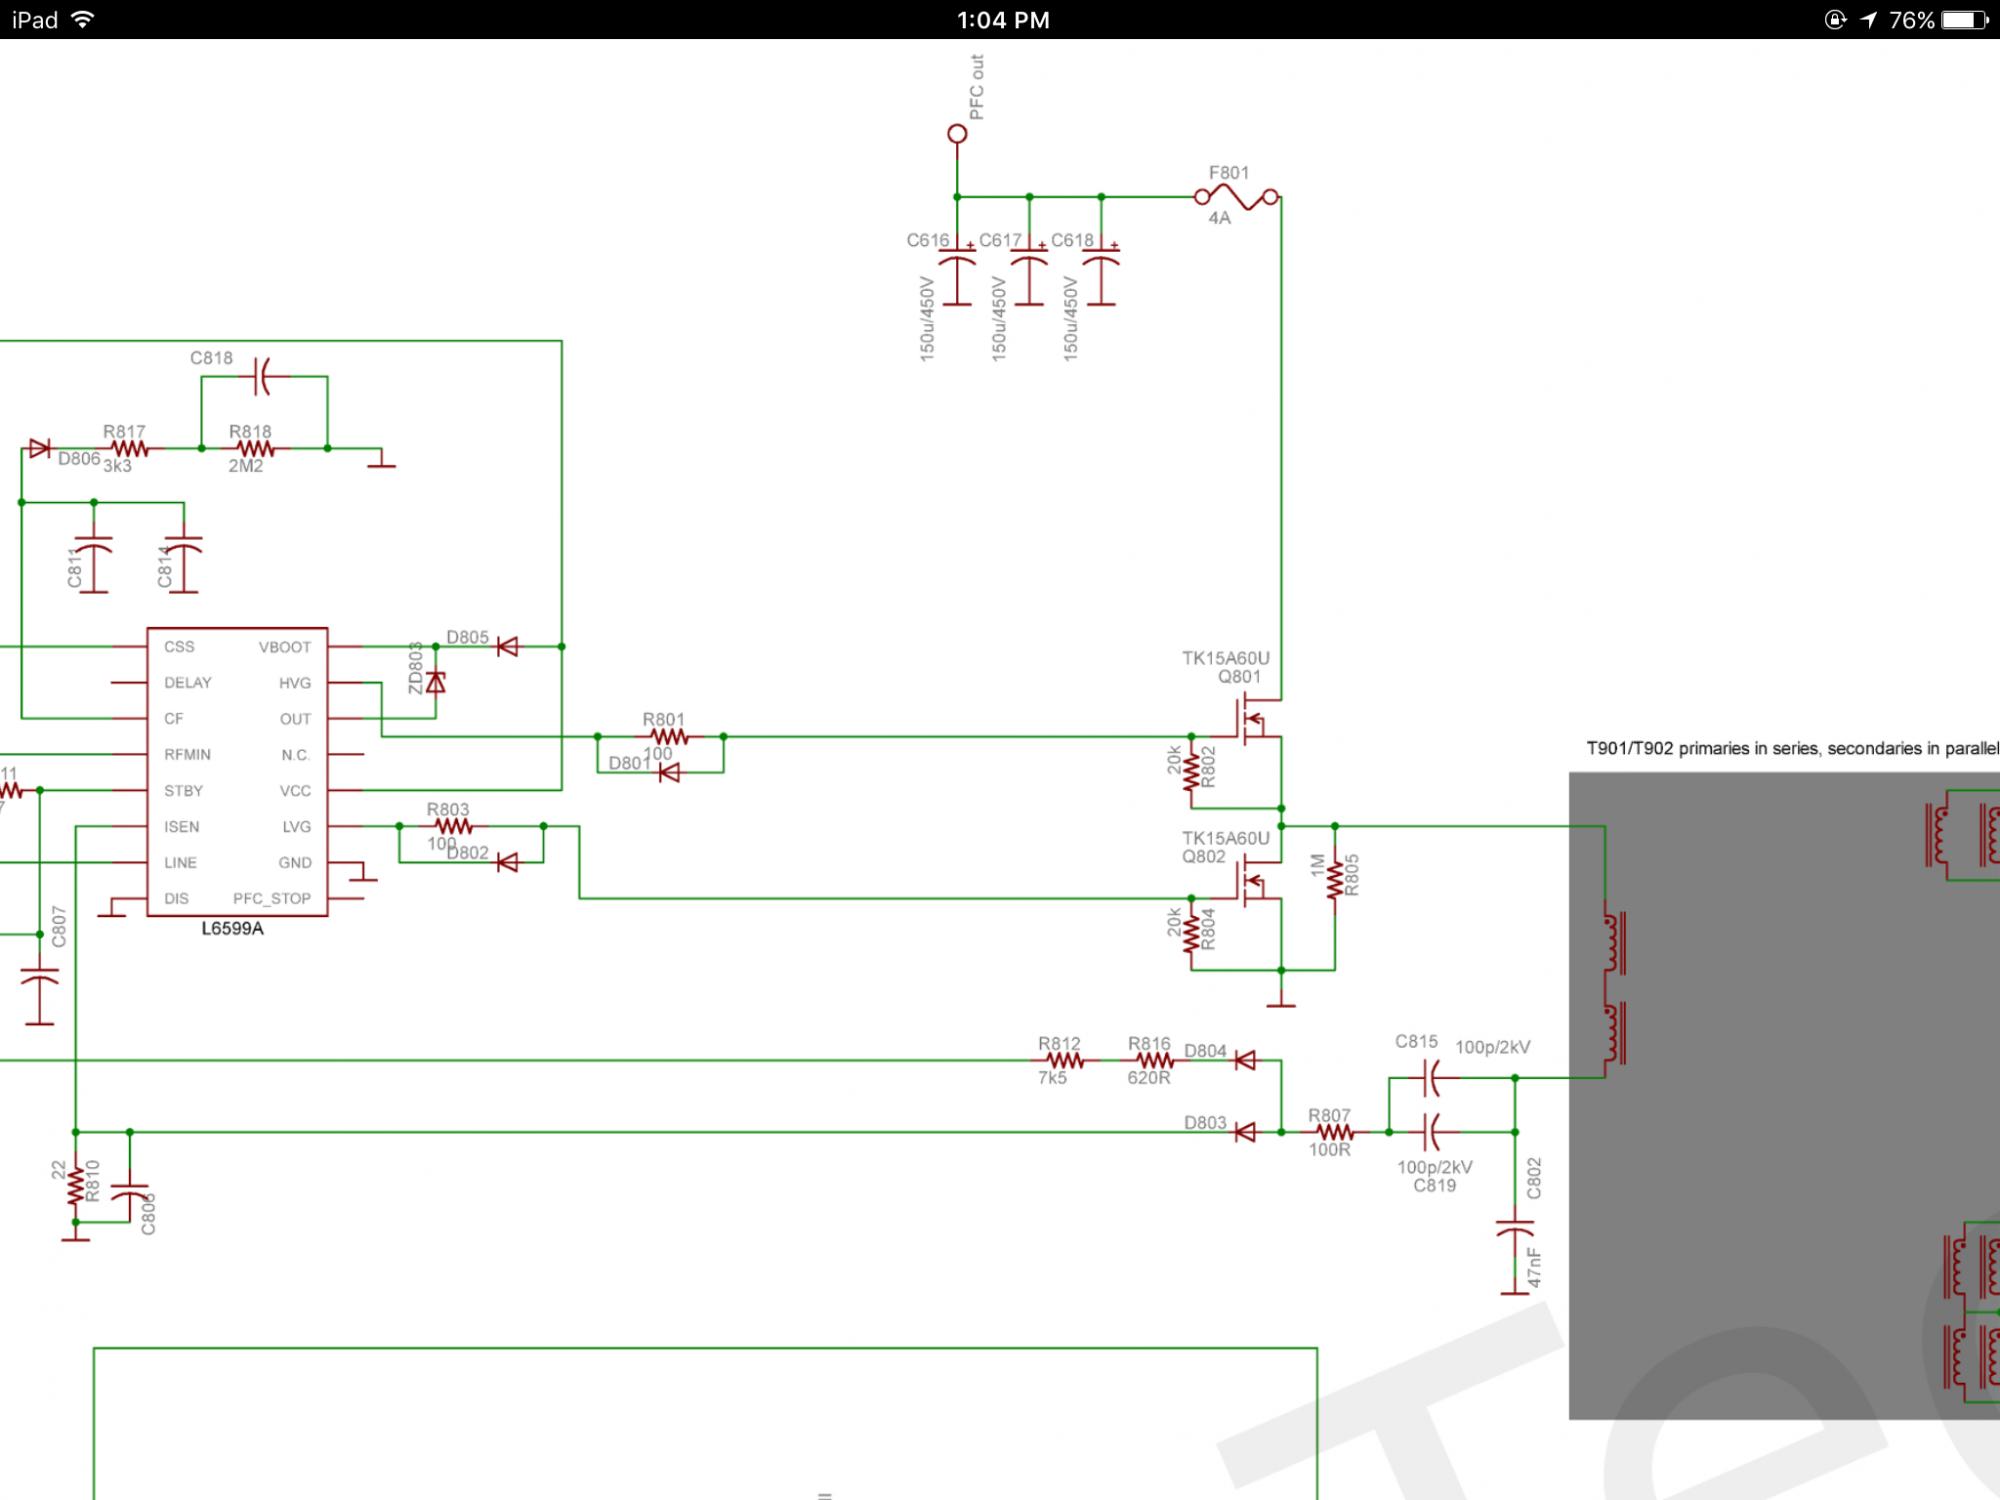Tap the VBOOT pin label

coord(284,647)
